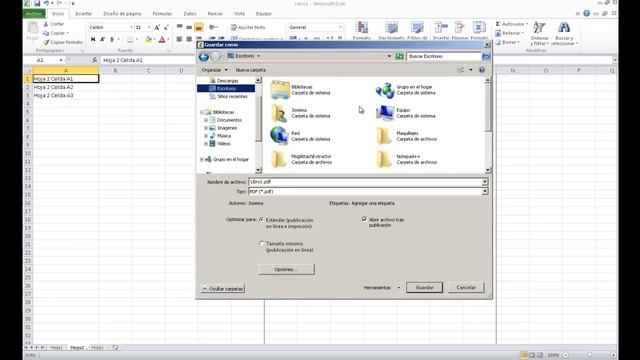Toggle italic (K) in the Excel ribbon

pyautogui.click(x=102, y=40)
